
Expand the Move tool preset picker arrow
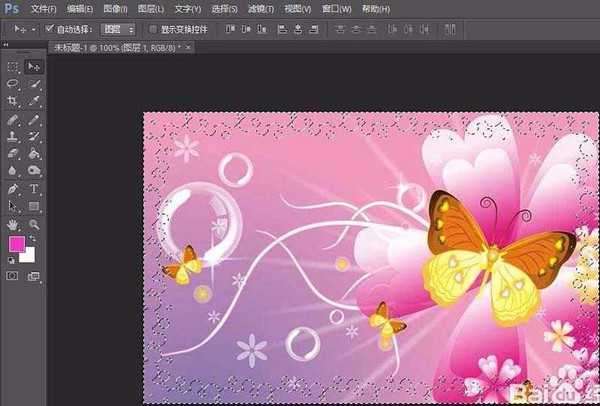coord(33,29)
